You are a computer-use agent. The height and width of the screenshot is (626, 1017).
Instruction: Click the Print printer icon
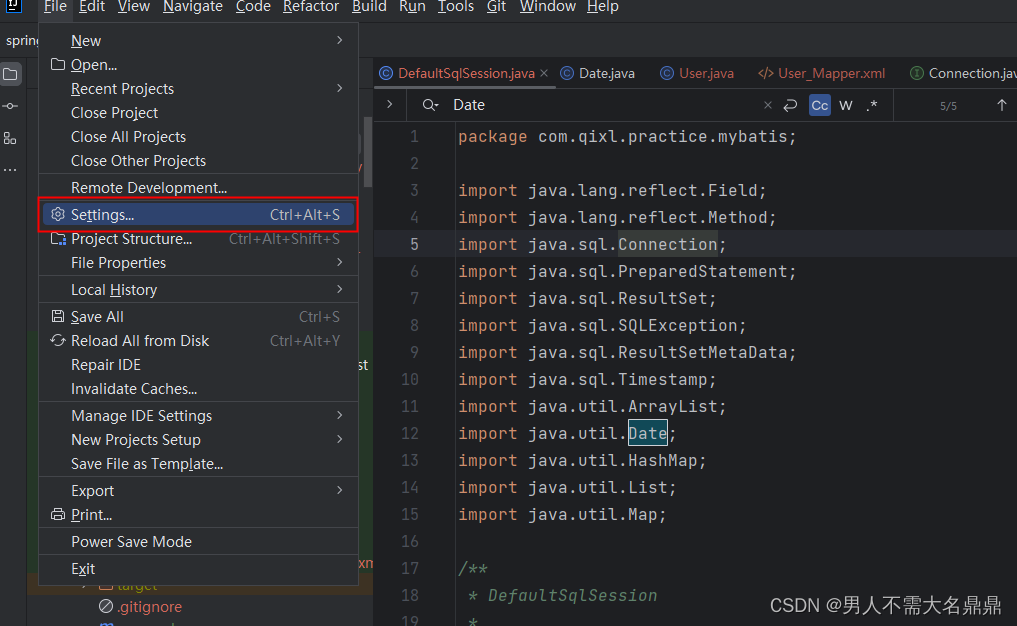click(58, 514)
